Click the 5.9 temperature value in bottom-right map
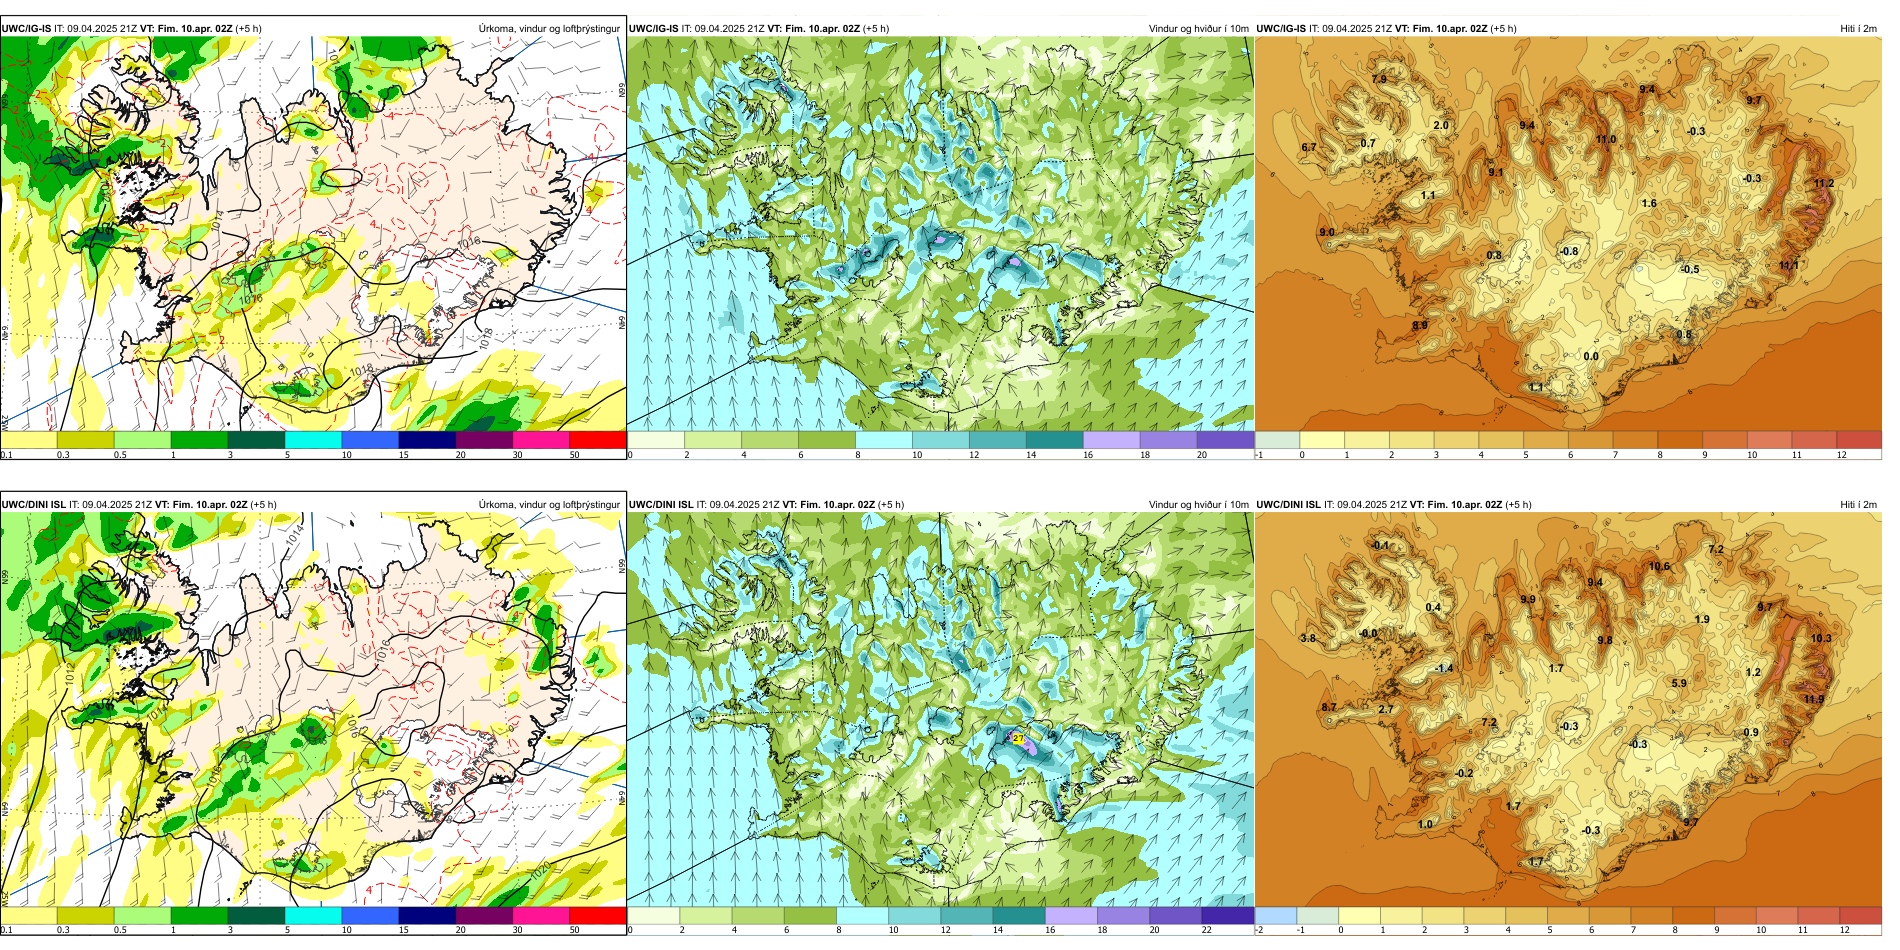The width and height of the screenshot is (1900, 950). (1679, 684)
